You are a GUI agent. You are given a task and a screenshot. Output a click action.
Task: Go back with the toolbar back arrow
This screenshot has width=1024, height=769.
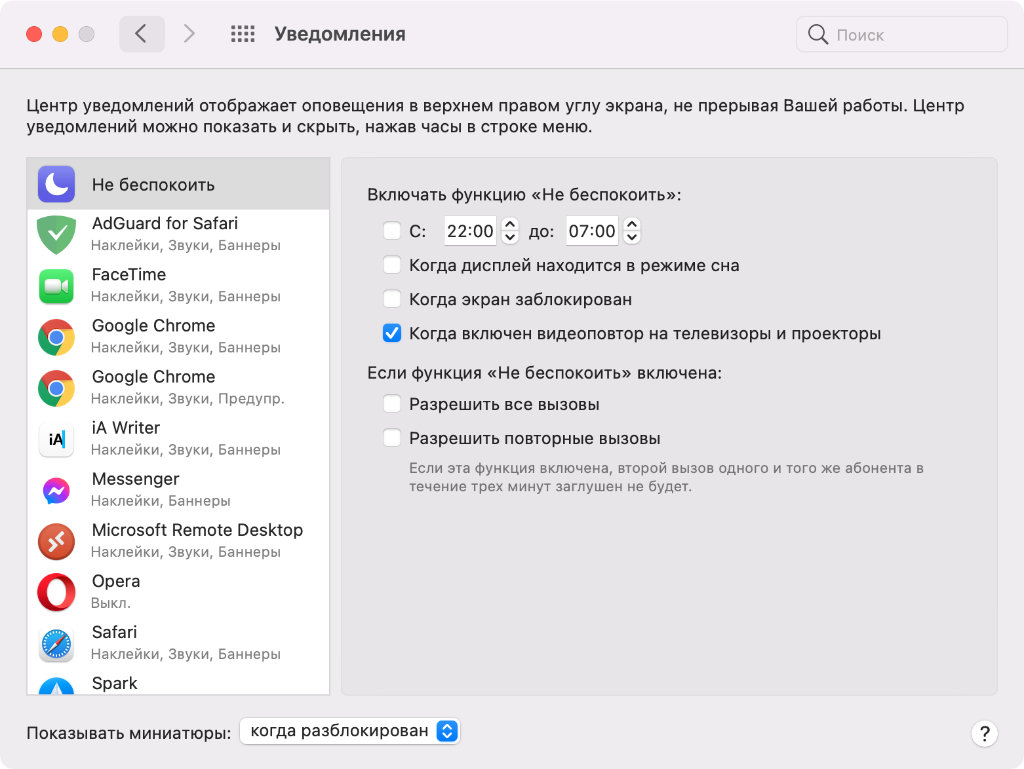click(141, 34)
